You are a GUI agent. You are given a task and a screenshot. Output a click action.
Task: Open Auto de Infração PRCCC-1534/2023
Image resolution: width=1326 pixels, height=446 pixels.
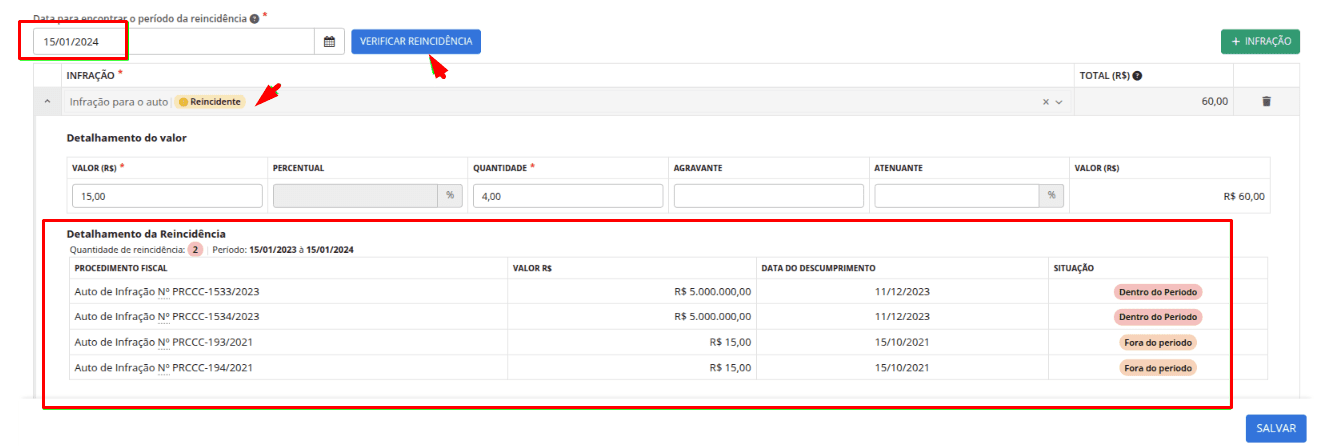point(167,316)
